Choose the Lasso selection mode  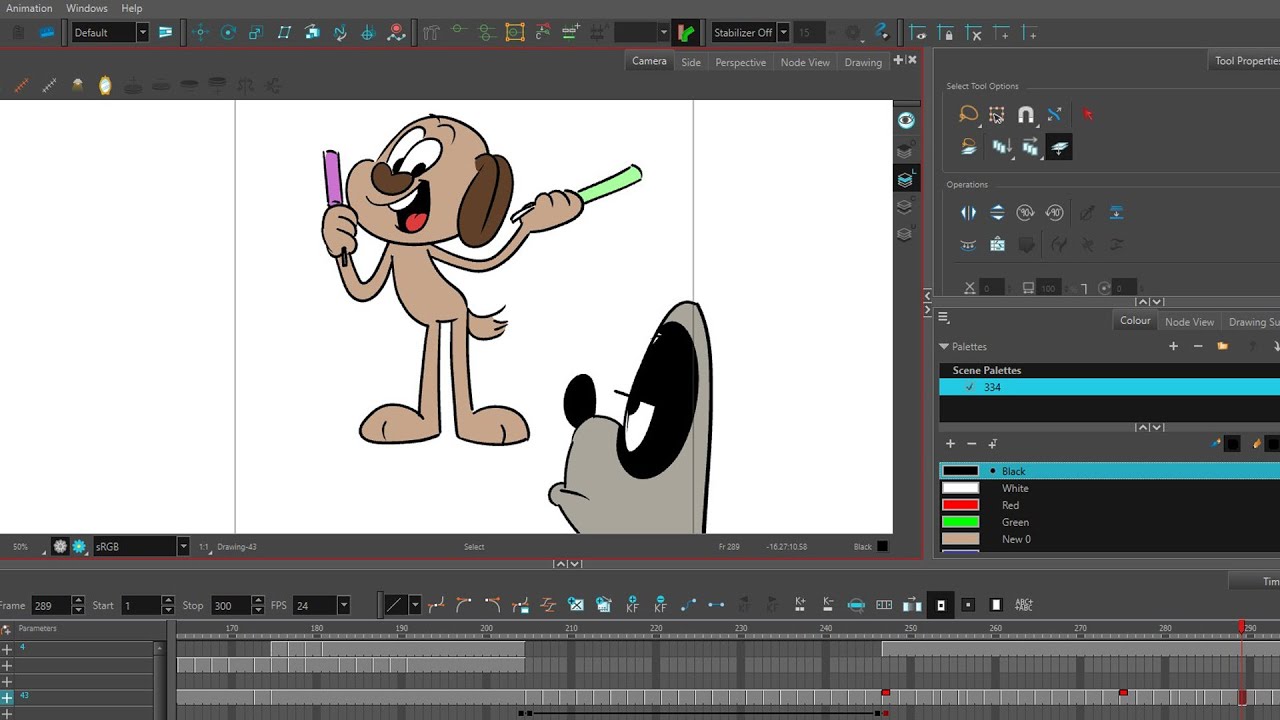pyautogui.click(x=968, y=114)
